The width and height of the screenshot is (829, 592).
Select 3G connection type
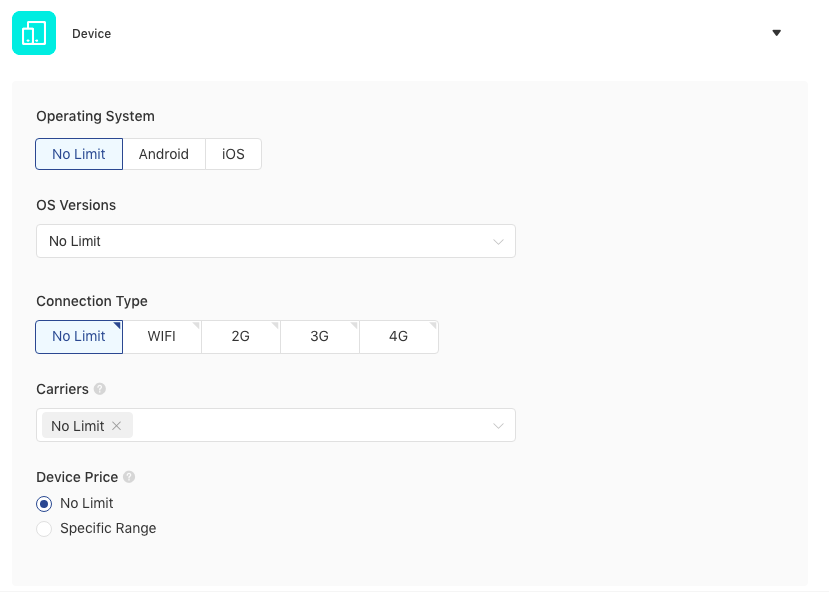319,336
